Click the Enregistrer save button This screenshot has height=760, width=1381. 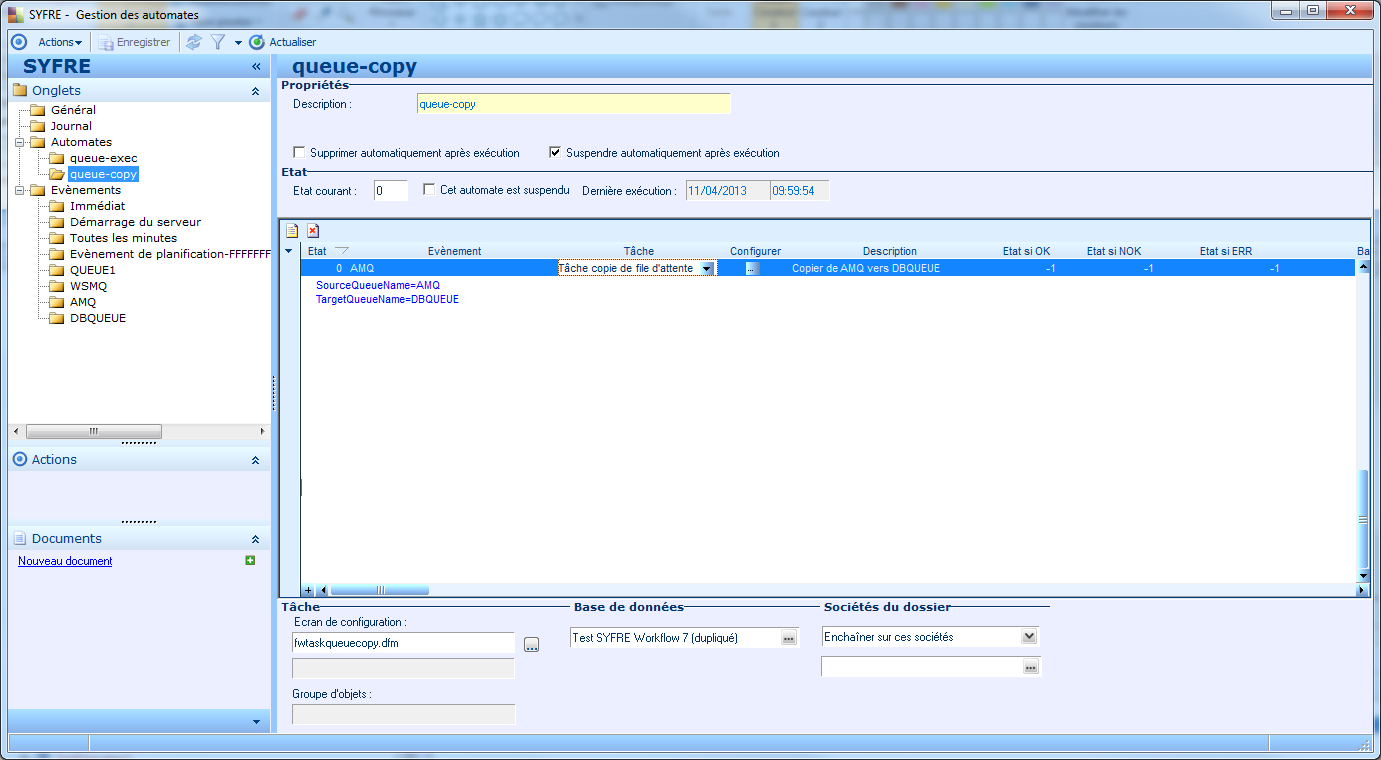(134, 42)
